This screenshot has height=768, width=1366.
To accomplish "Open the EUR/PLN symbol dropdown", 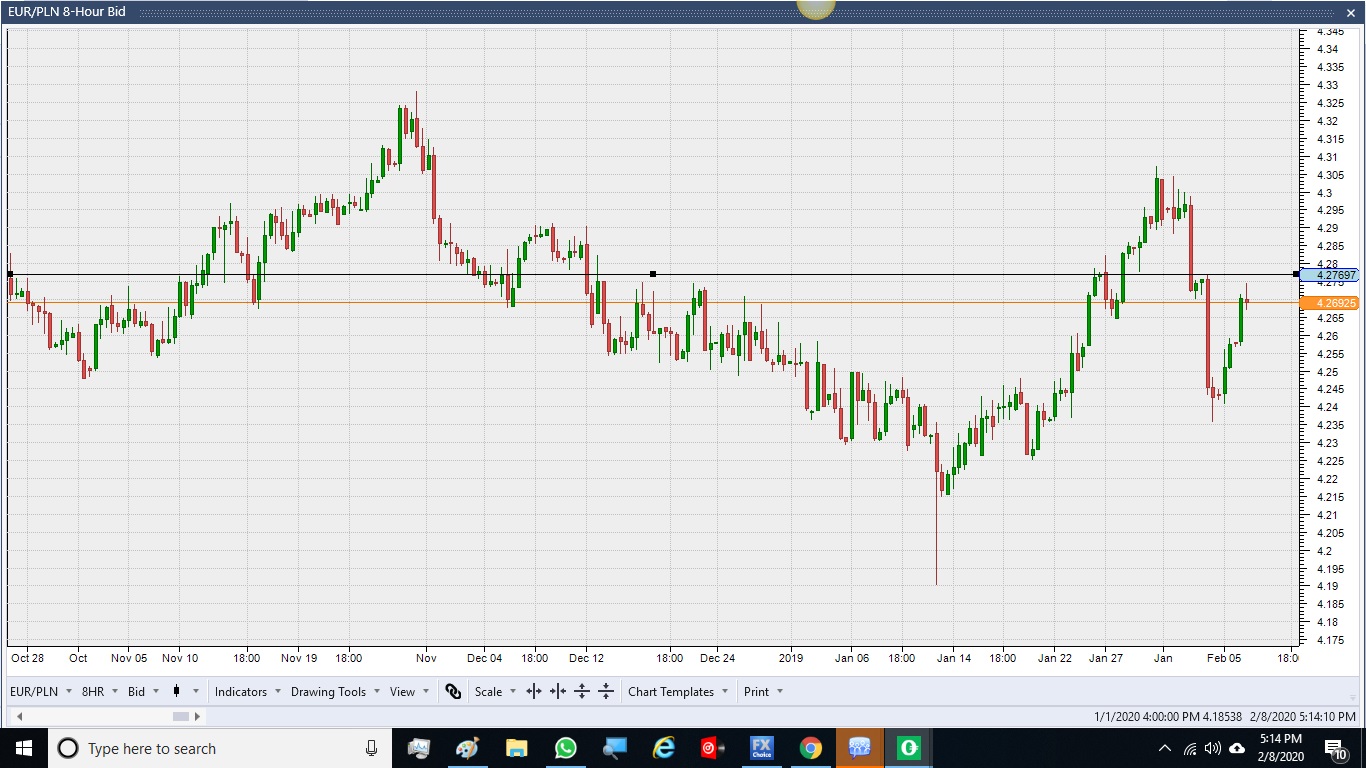I will coord(41,691).
